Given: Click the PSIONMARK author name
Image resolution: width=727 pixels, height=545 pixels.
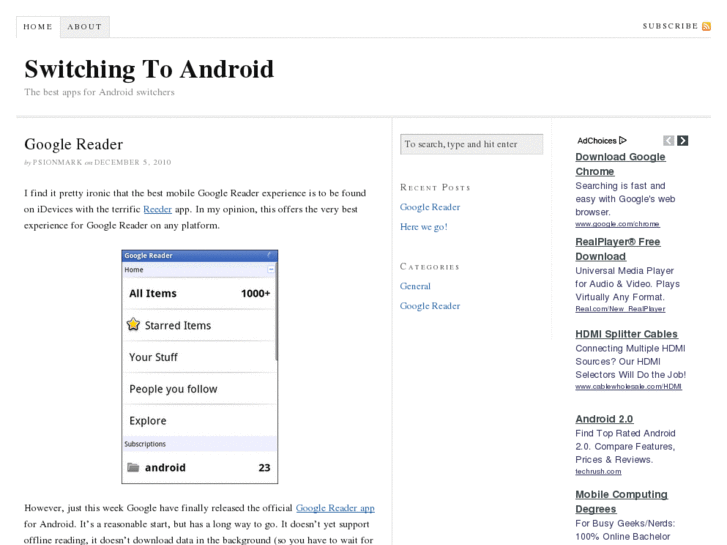Looking at the screenshot, I should tap(57, 162).
